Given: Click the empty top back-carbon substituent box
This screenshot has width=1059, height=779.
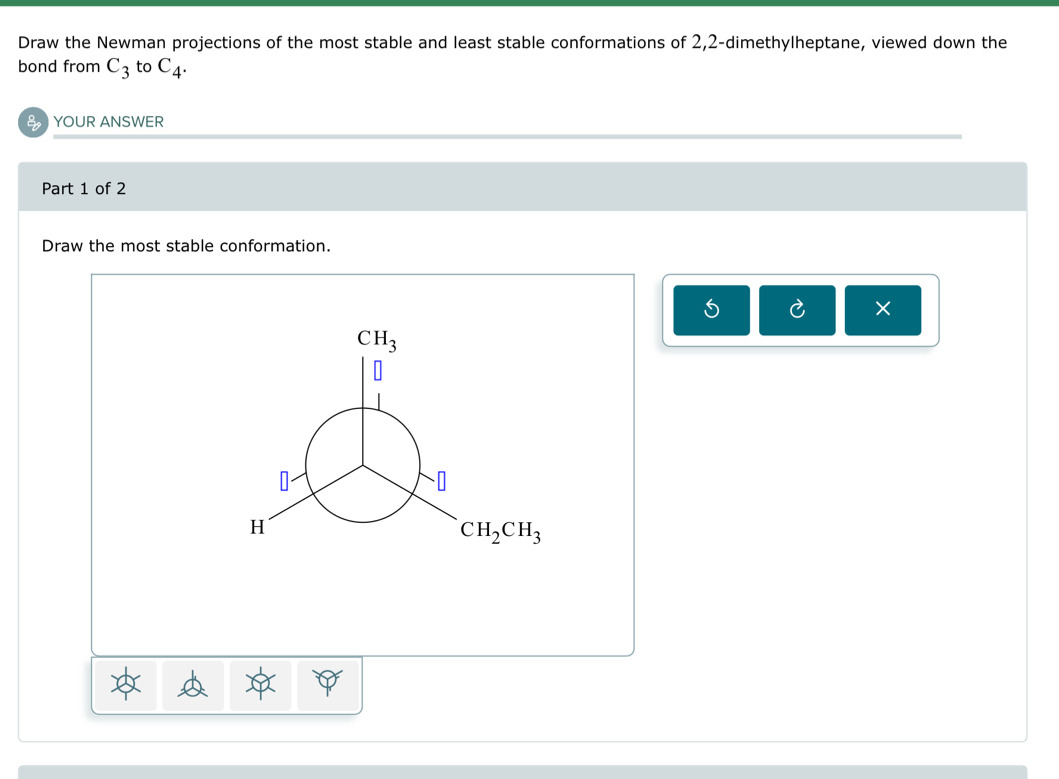Looking at the screenshot, I should (x=378, y=370).
